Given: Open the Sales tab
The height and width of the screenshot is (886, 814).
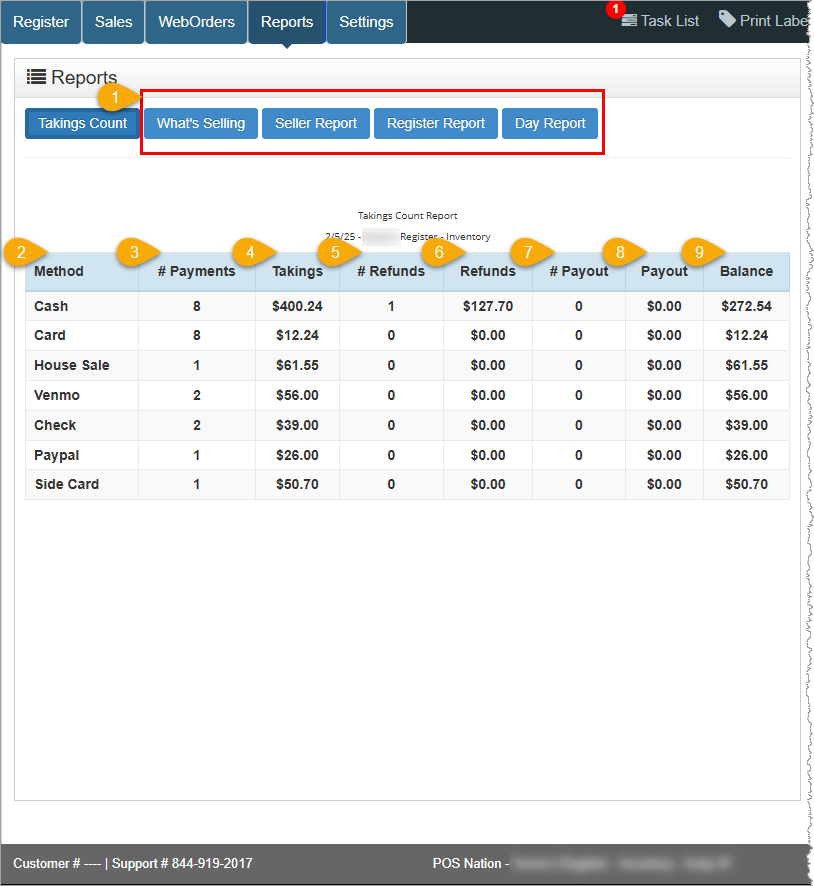Looking at the screenshot, I should 113,22.
